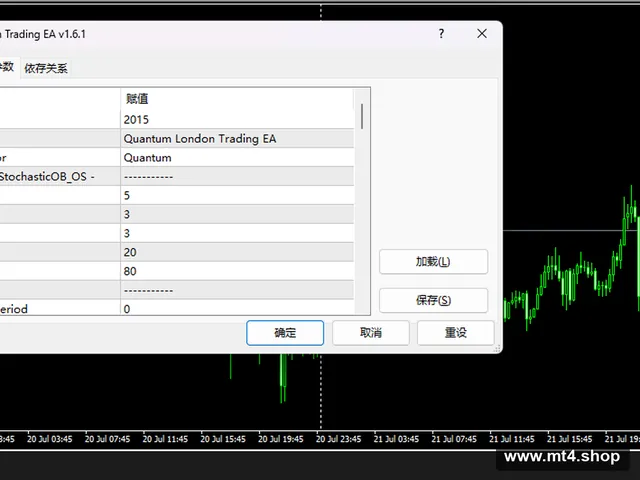Click the dialog resize grip corner
This screenshot has height=480, width=640.
[x=497, y=348]
